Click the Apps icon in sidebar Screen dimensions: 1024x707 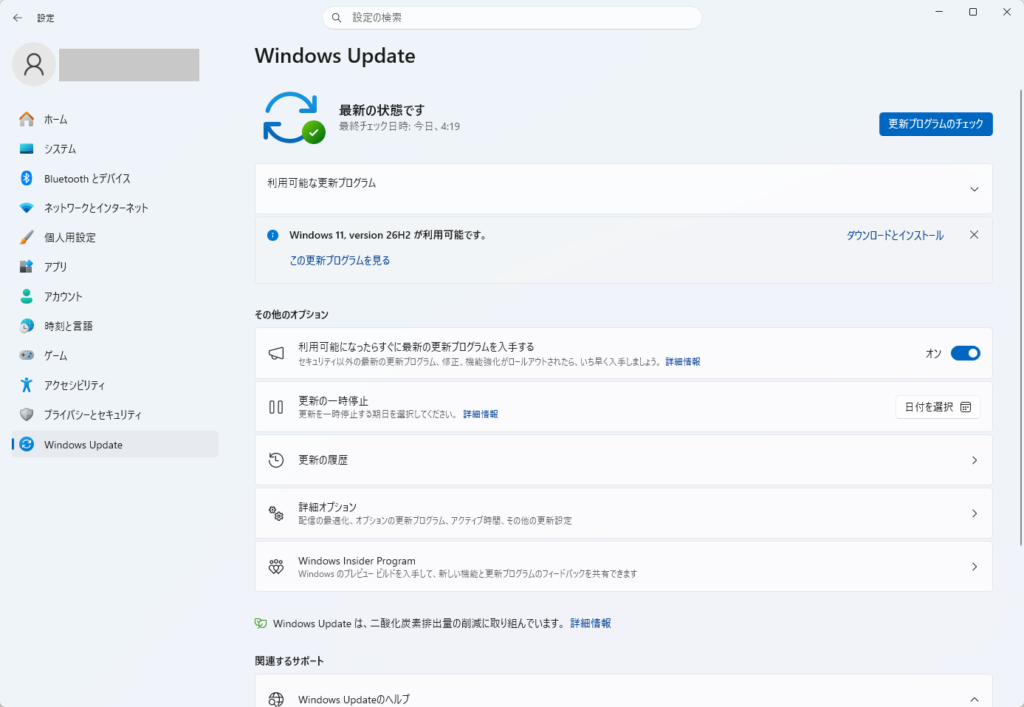[x=26, y=266]
